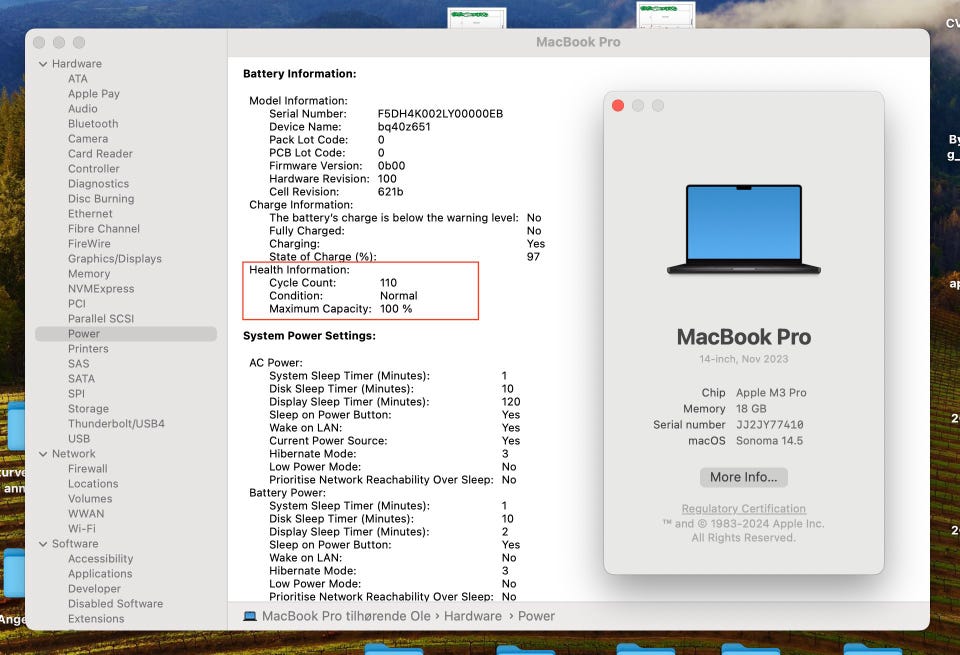Screen dimensions: 960x655
Task: Open Applications under Software
Action: (100, 574)
